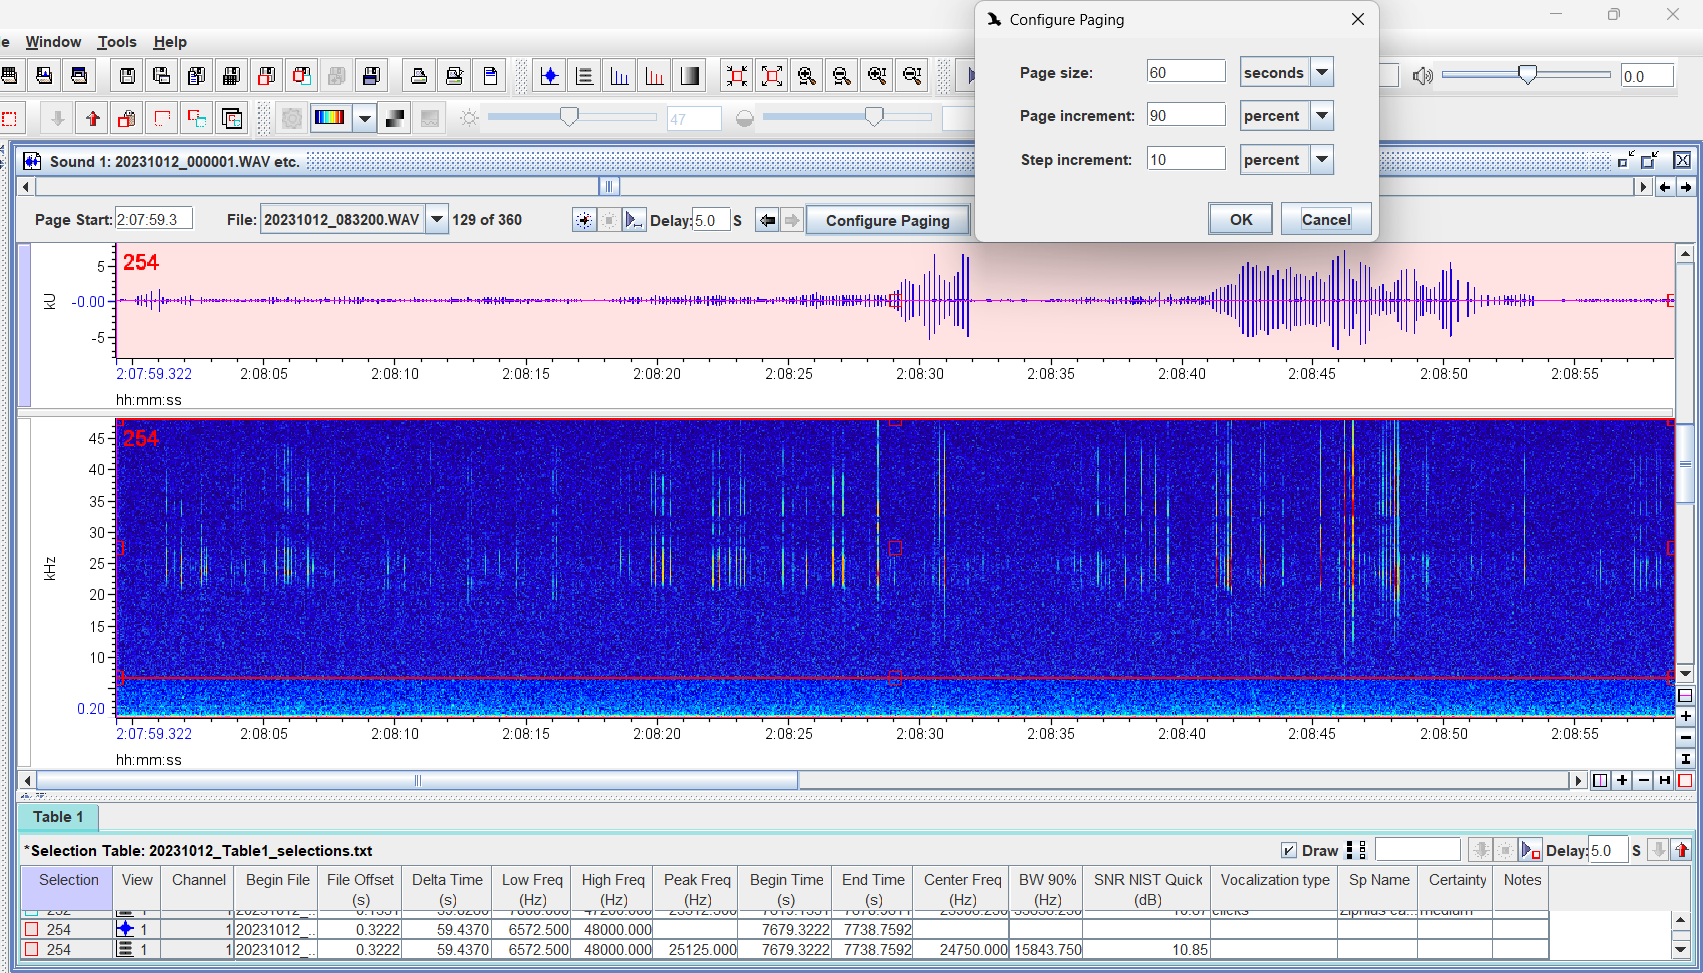Open the Step increment units dropdown showing percent
1703x973 pixels.
pyautogui.click(x=1322, y=159)
